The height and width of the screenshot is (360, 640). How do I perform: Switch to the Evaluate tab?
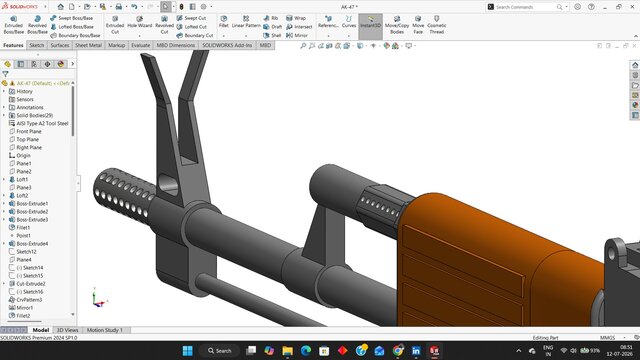(140, 45)
